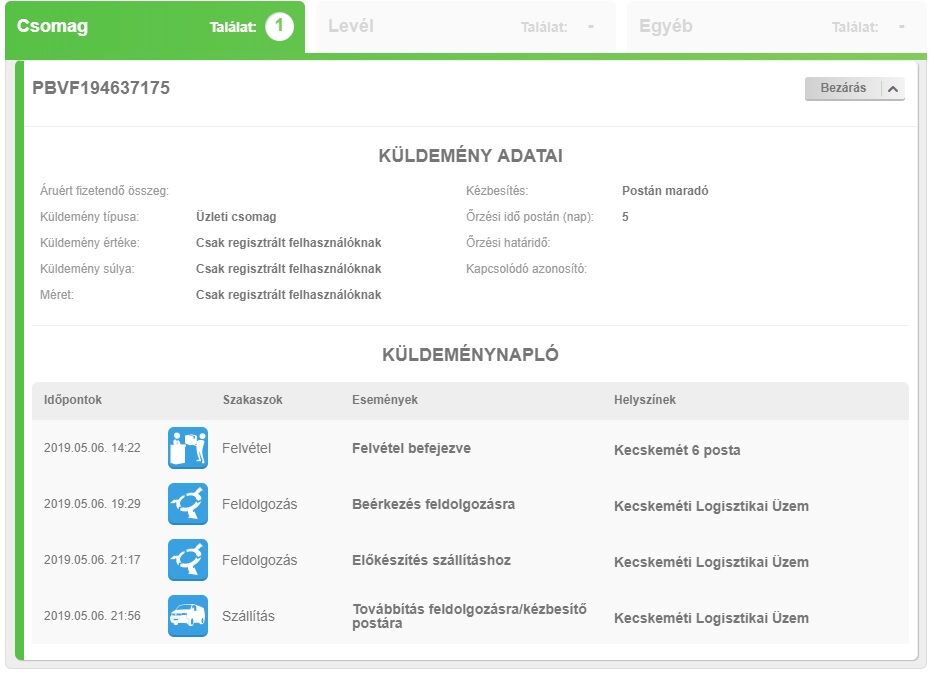
Task: Click the Kézbesítés label
Action: [497, 191]
